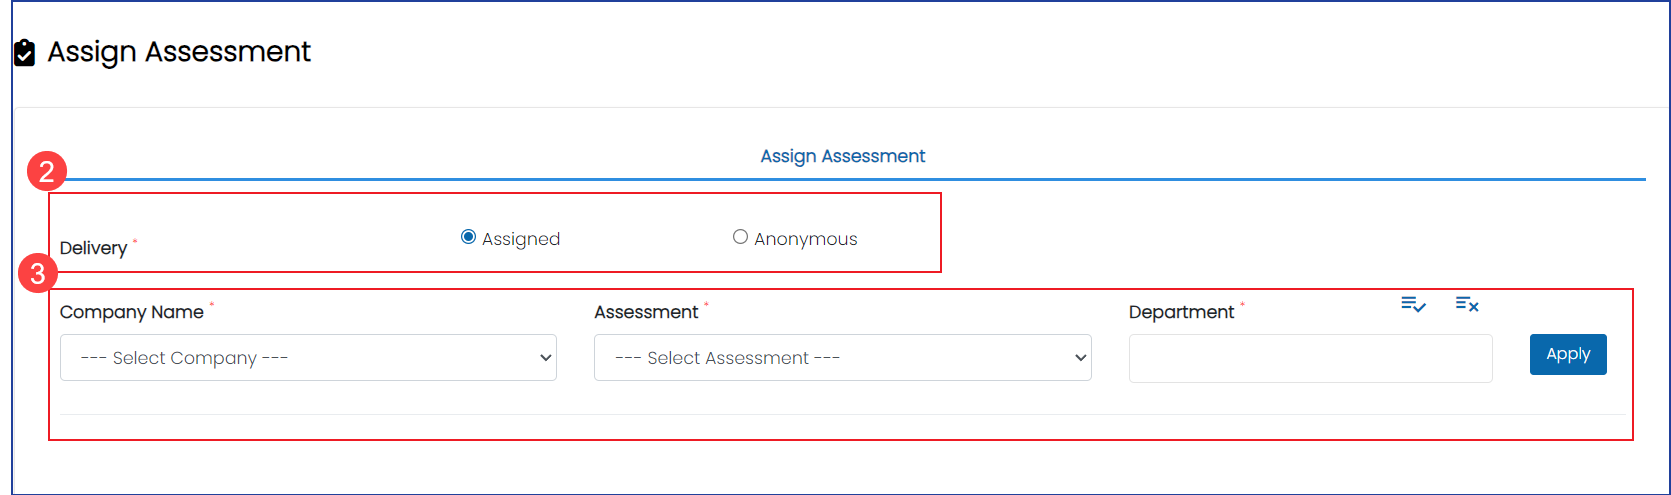Click the Department field label

pyautogui.click(x=1181, y=312)
